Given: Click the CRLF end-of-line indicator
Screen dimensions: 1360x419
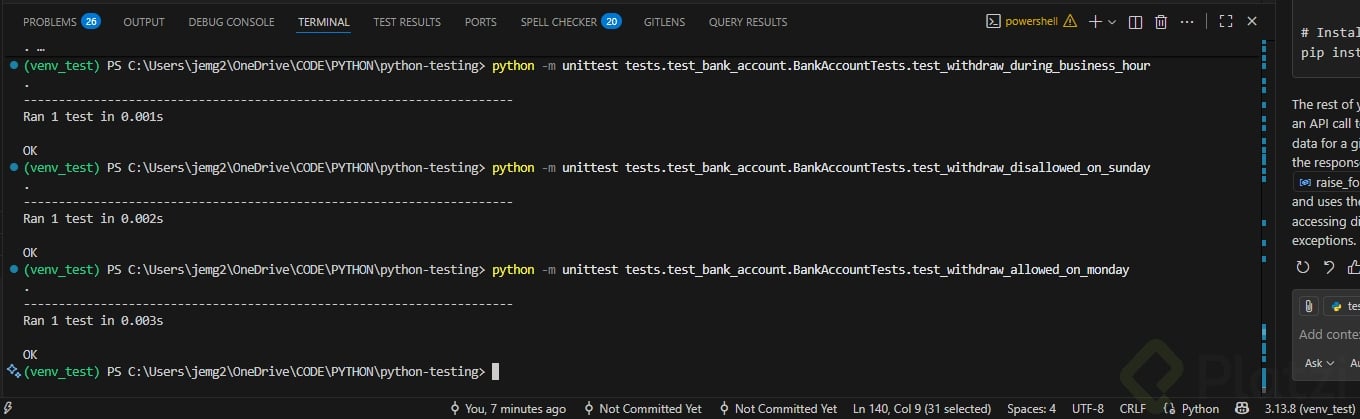Looking at the screenshot, I should pyautogui.click(x=1133, y=408).
